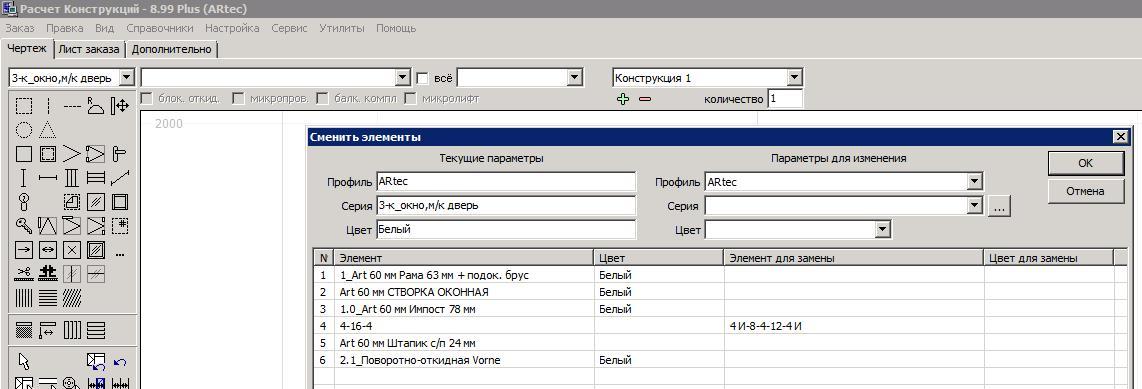Pick the double-arrow sliding sash icon
This screenshot has width=1142, height=389.
coord(47,250)
